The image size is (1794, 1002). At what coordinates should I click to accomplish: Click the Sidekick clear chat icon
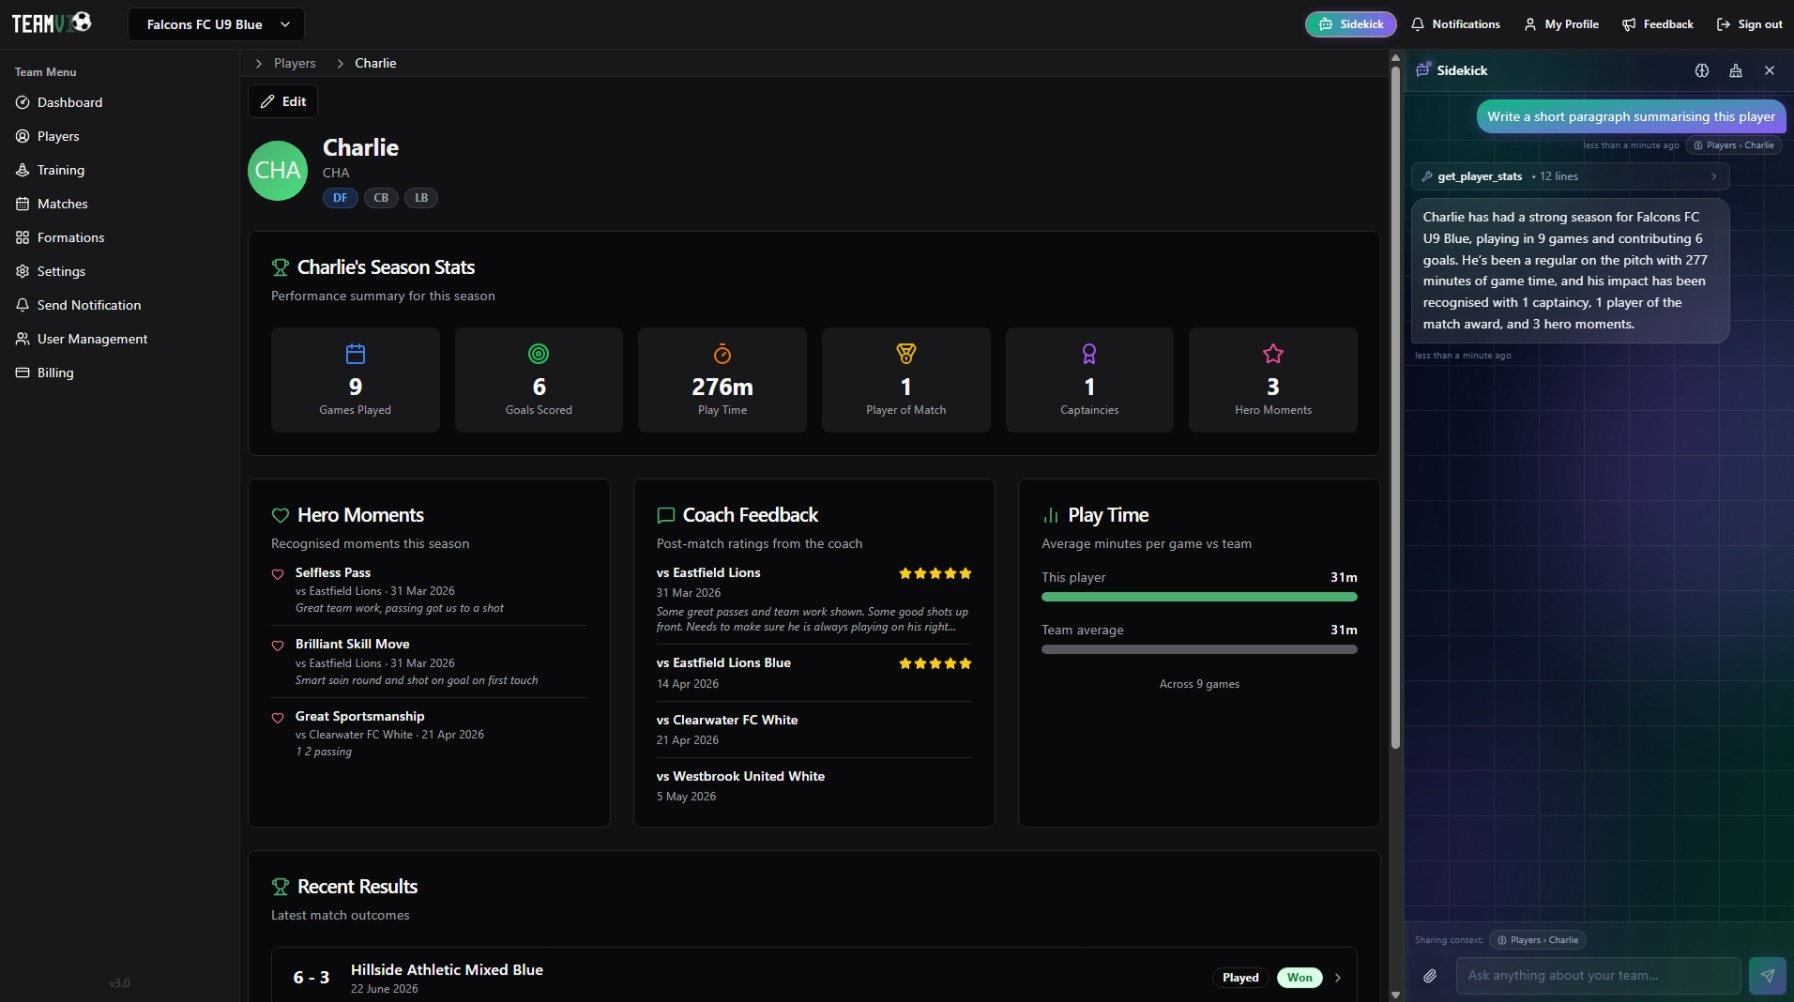1736,71
